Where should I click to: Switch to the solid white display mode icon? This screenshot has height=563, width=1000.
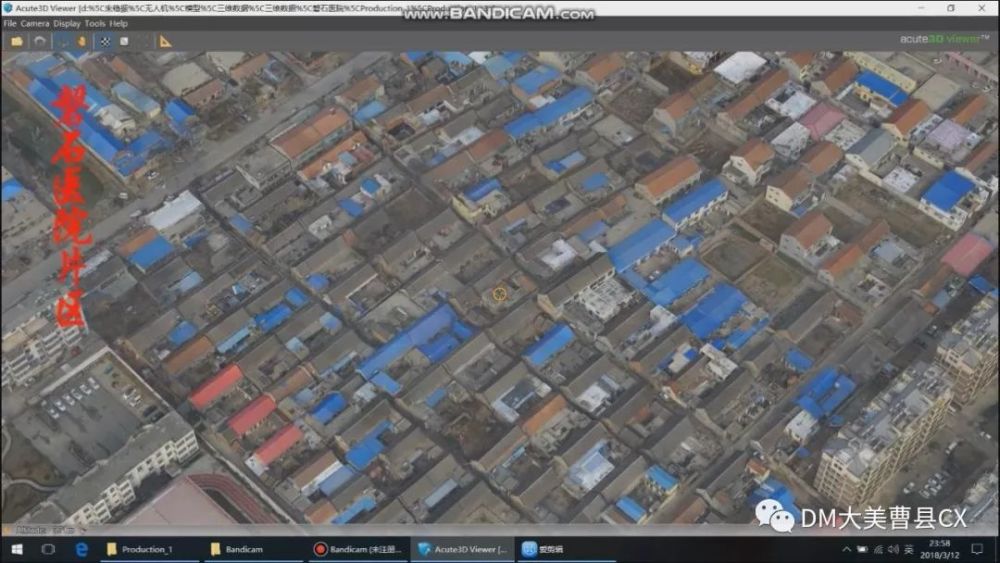(x=124, y=41)
